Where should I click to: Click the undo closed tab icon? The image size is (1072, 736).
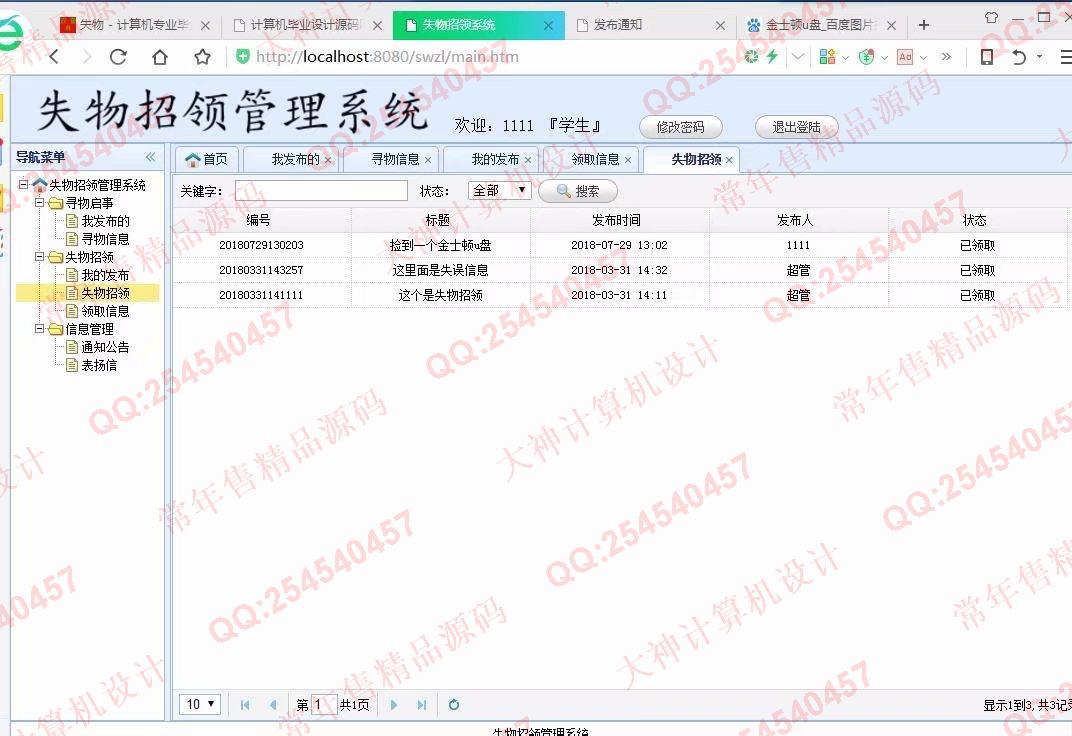tap(1019, 57)
